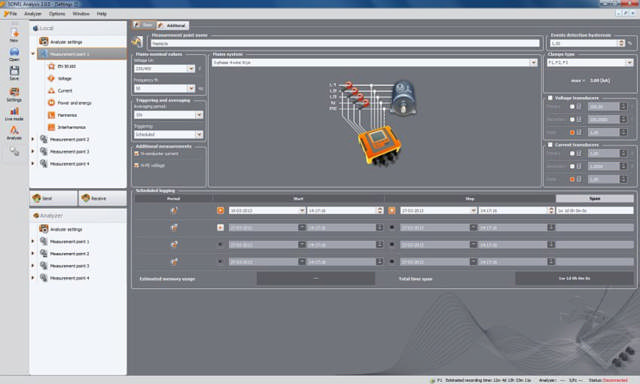This screenshot has width=640, height=384.
Task: Expand Measurement point 2 in Local tree
Action: [x=33, y=139]
